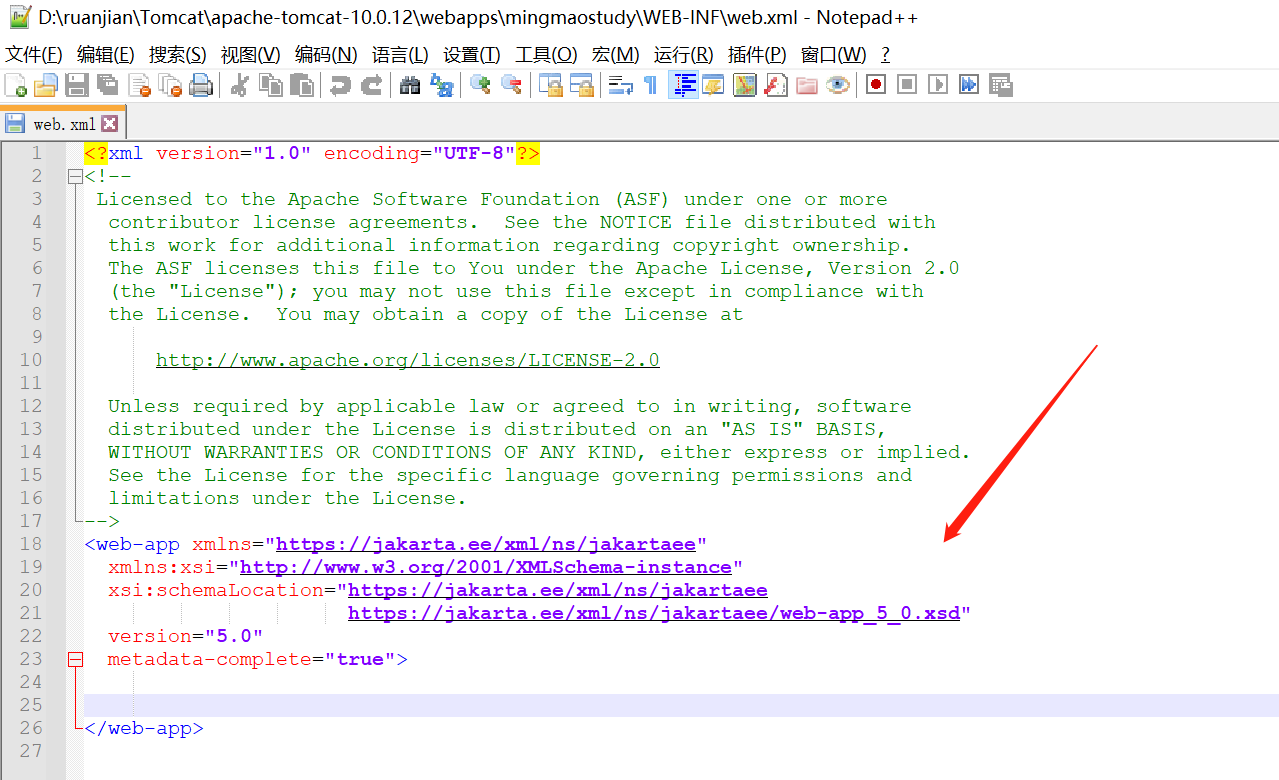
Task: Click the Cut scissors icon
Action: pyautogui.click(x=239, y=85)
